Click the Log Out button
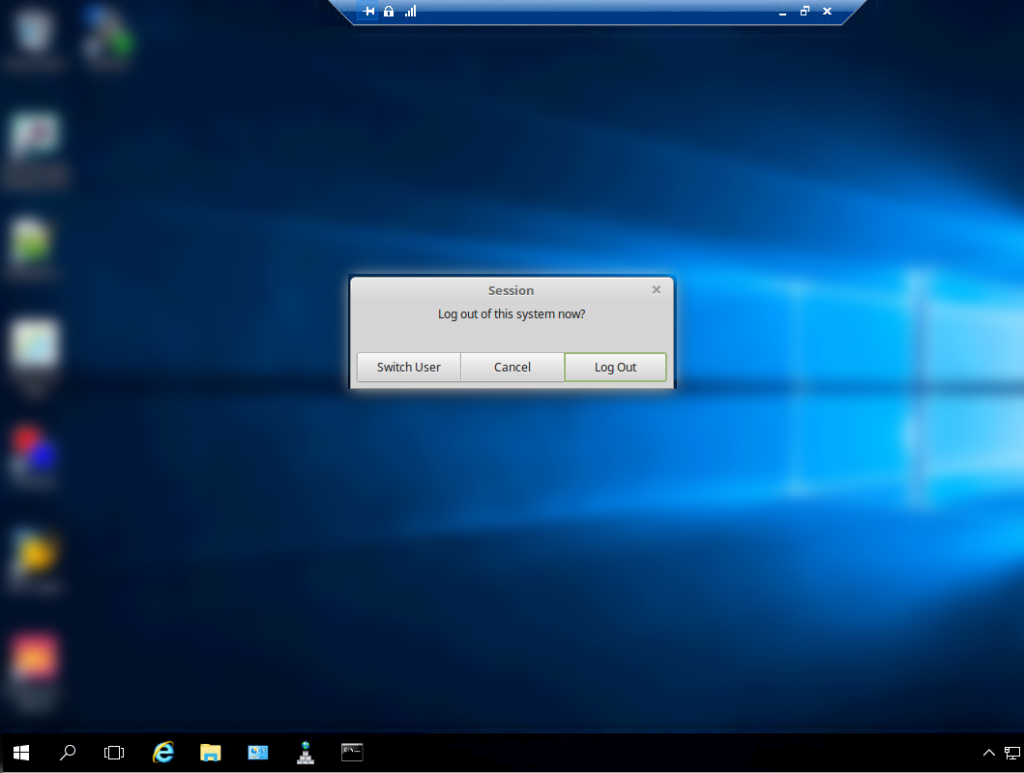The image size is (1024, 773). click(615, 367)
